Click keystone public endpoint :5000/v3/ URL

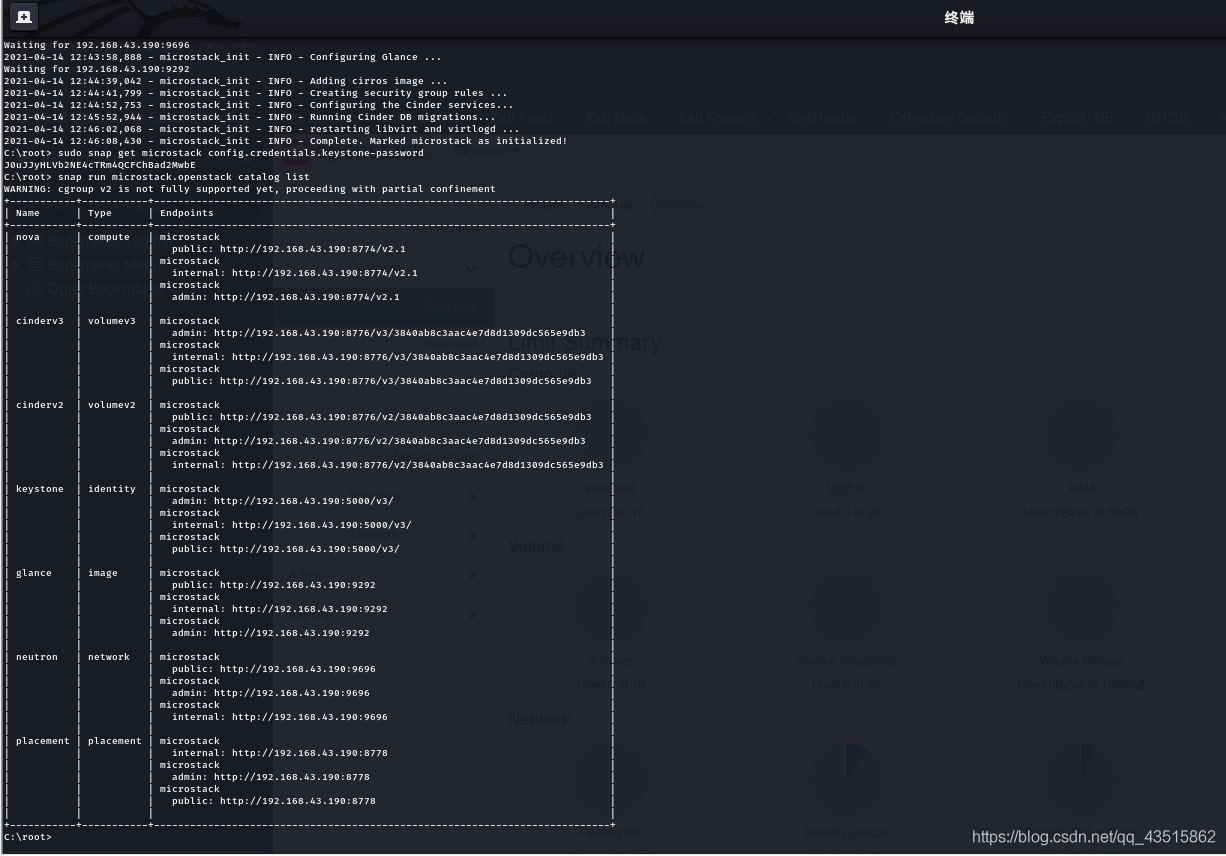pyautogui.click(x=310, y=549)
